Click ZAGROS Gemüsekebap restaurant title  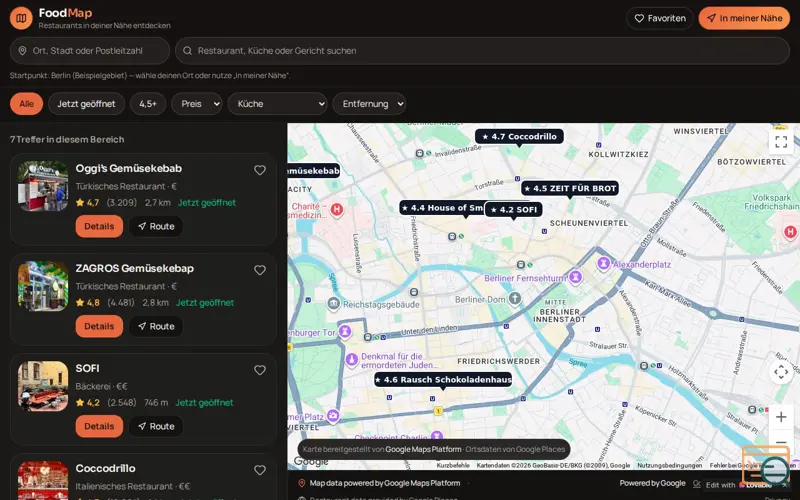(135, 268)
